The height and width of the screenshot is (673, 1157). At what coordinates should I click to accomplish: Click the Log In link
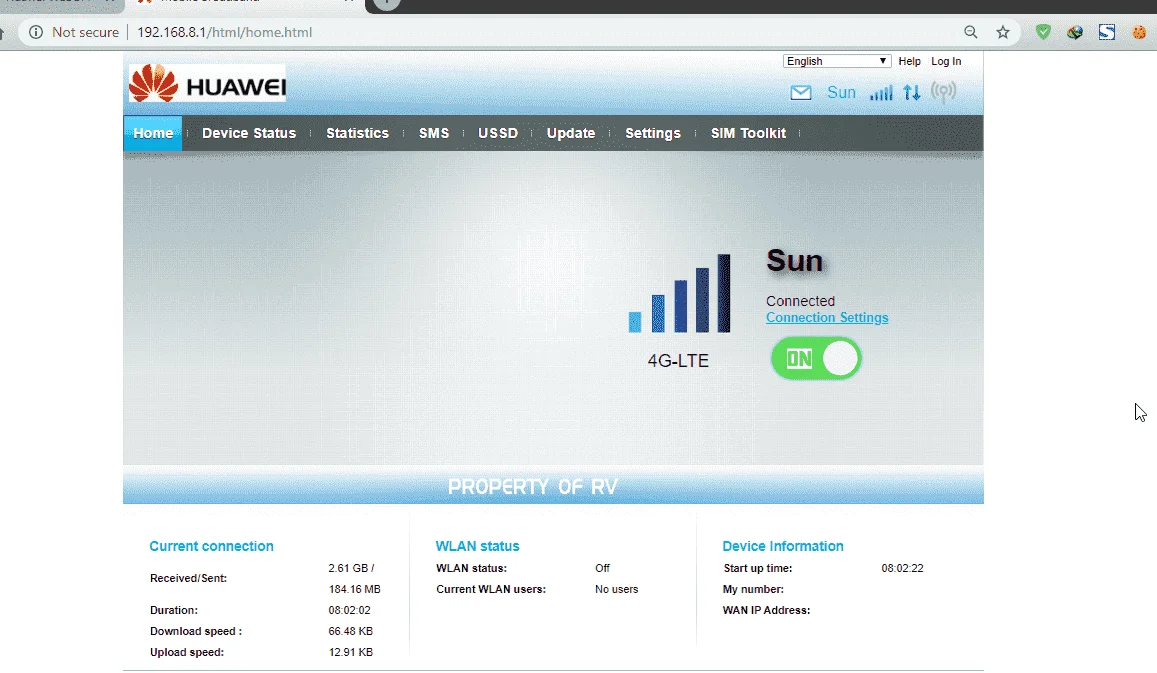point(946,61)
